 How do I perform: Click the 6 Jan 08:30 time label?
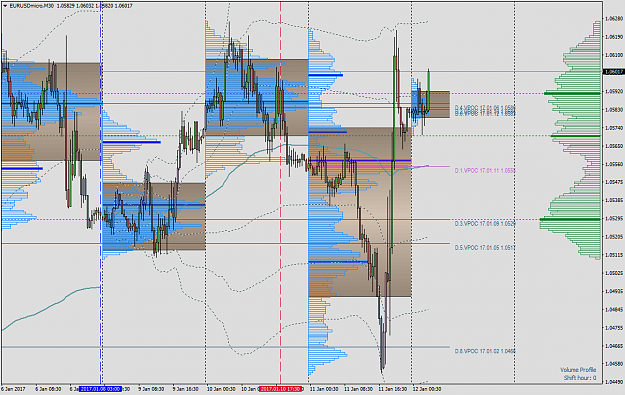click(48, 389)
